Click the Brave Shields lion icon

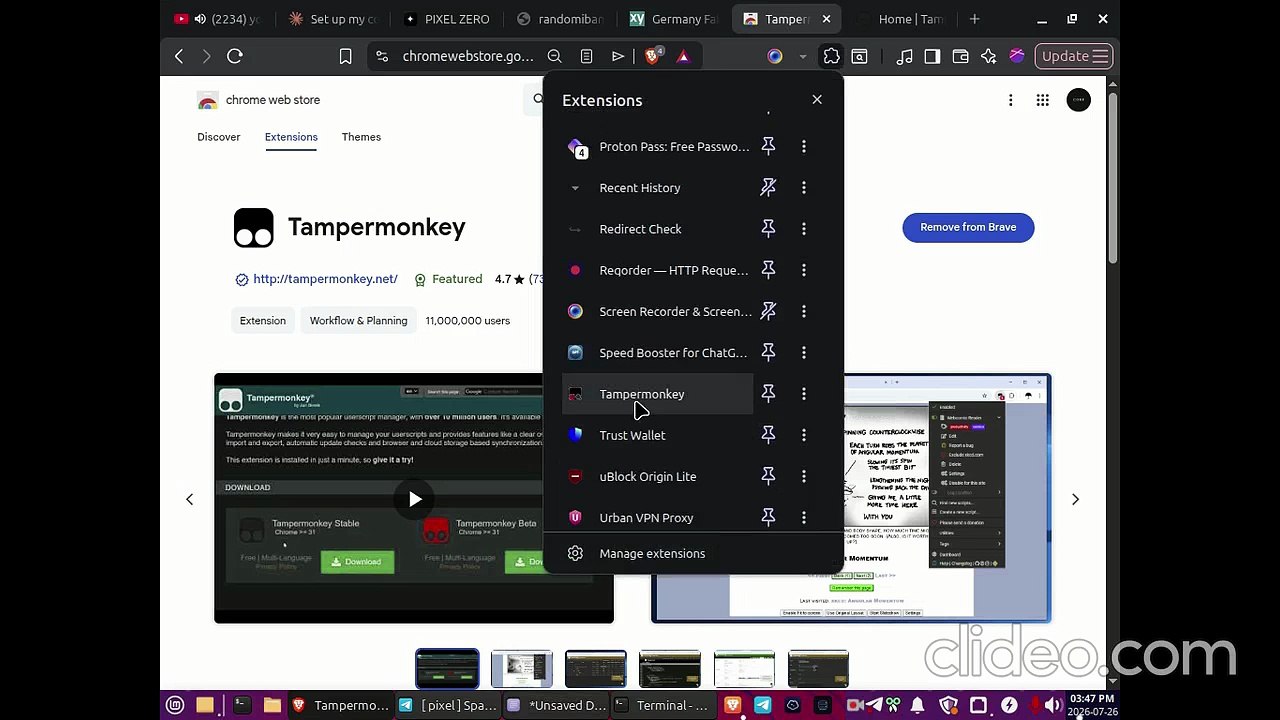(x=652, y=56)
